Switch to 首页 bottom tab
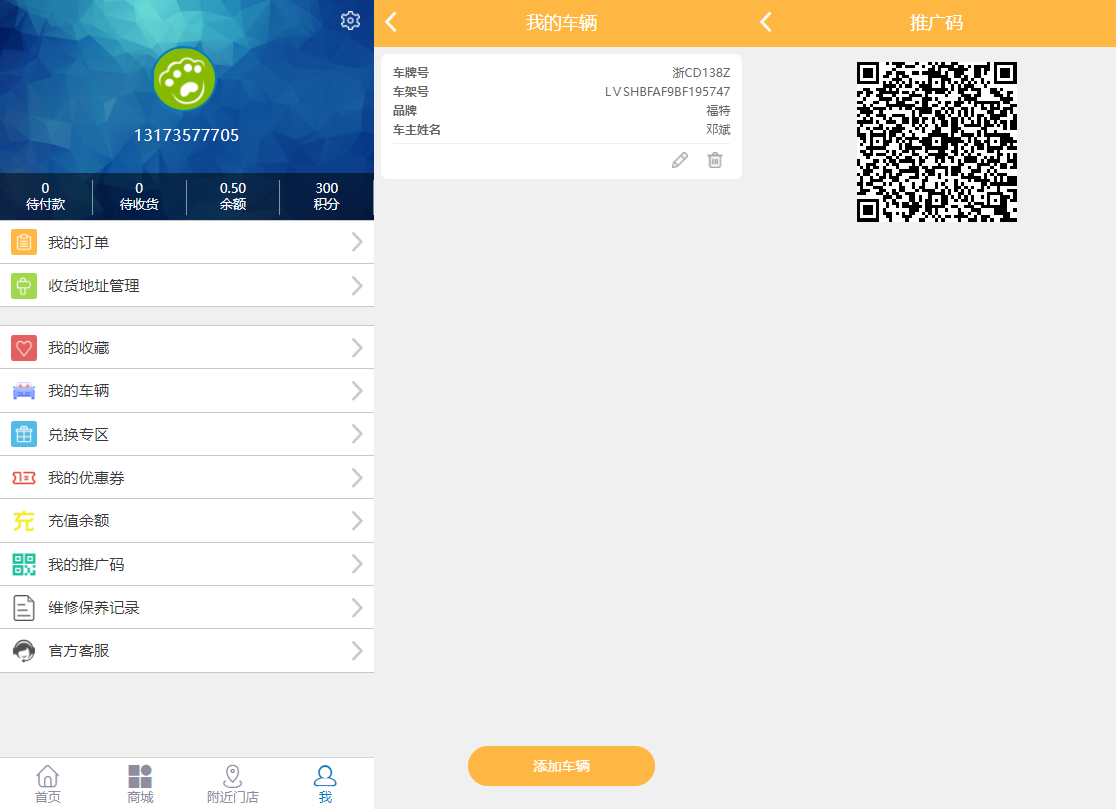The height and width of the screenshot is (809, 1116). pyautogui.click(x=48, y=784)
